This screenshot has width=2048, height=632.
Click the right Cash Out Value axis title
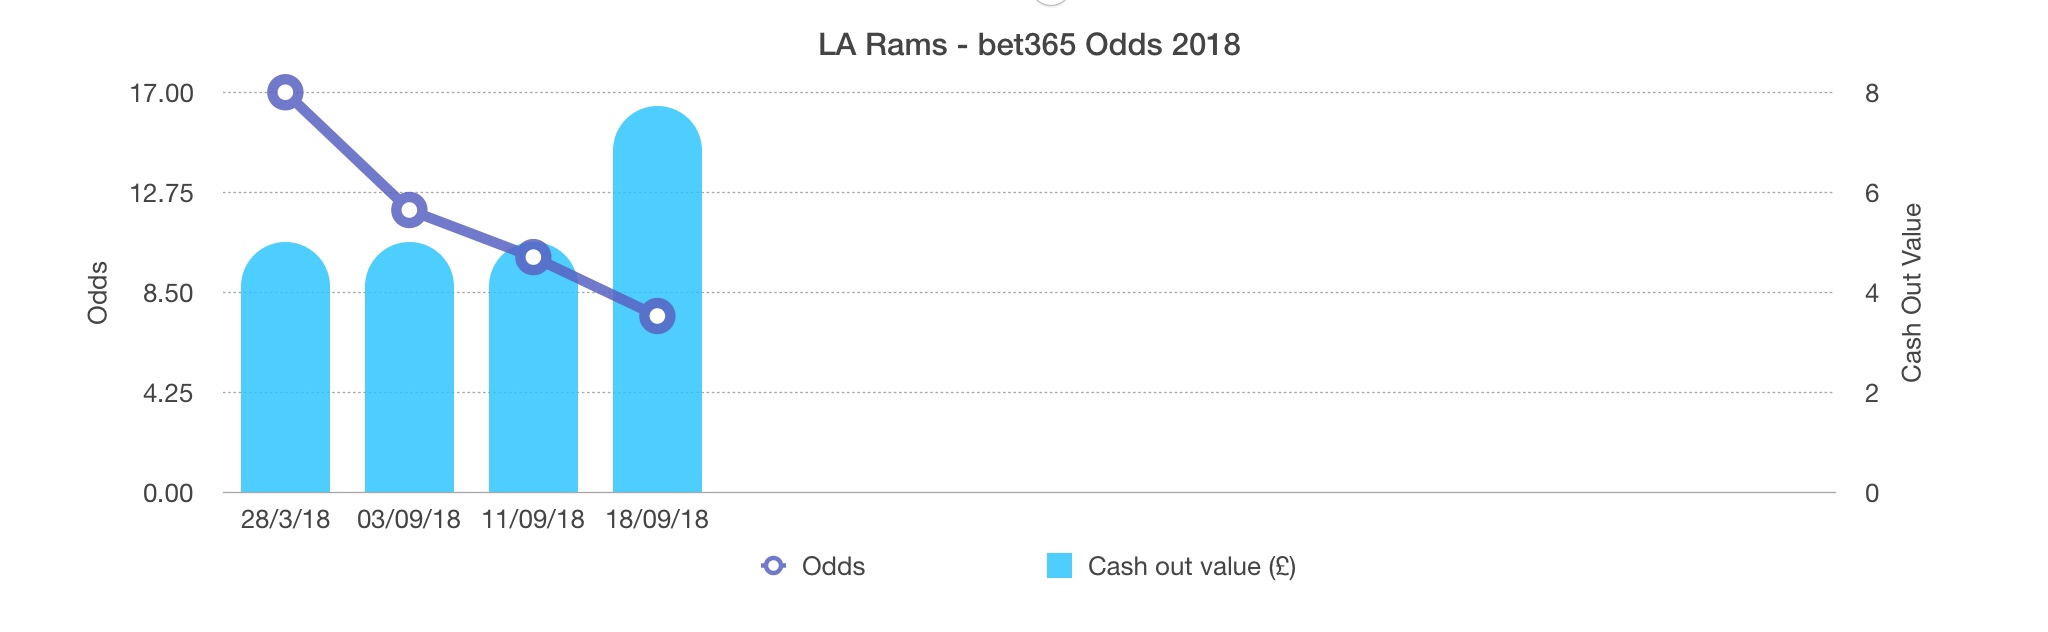(1911, 293)
